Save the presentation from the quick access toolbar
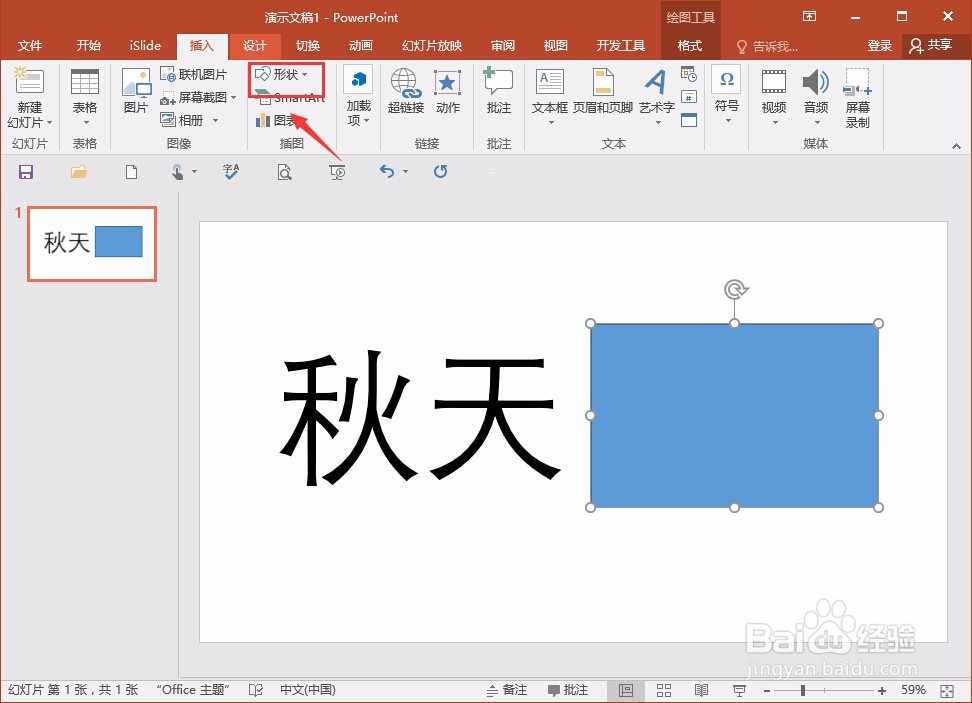972x703 pixels. (x=26, y=171)
